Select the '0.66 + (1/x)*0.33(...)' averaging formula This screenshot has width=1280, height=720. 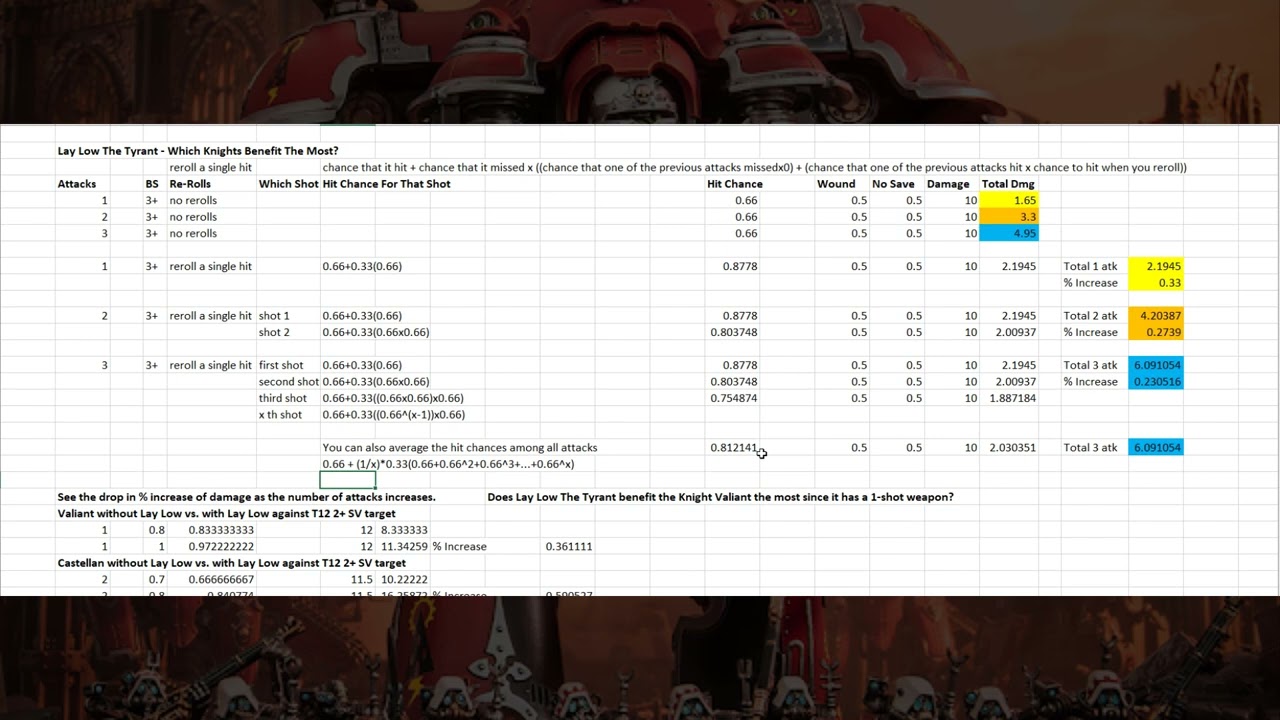448,464
